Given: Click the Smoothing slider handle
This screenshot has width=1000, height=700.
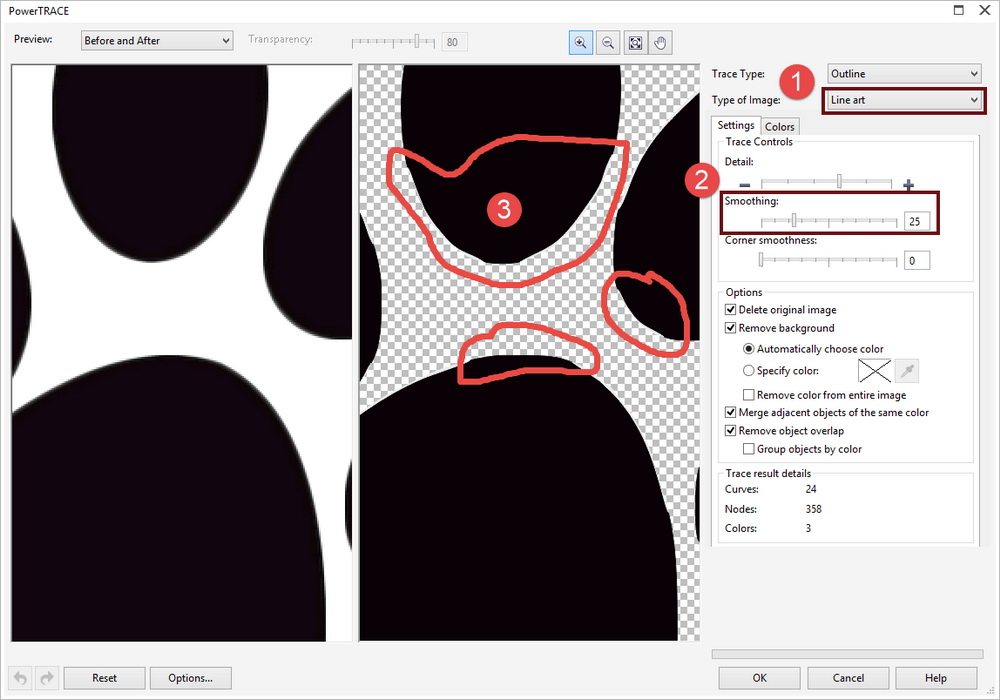Looking at the screenshot, I should coord(794,221).
